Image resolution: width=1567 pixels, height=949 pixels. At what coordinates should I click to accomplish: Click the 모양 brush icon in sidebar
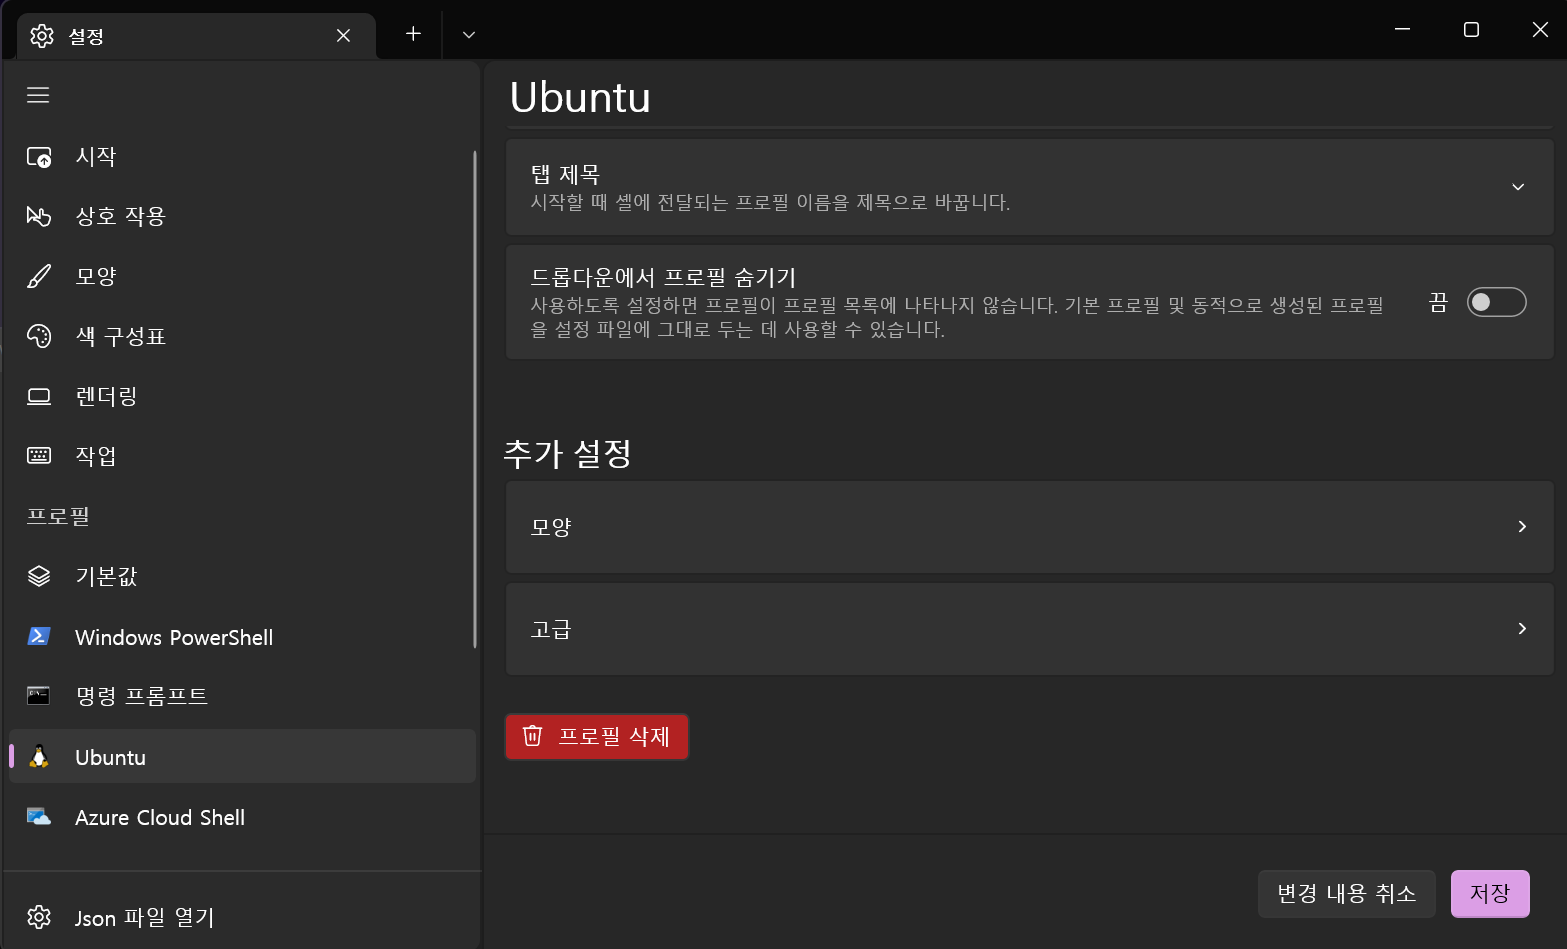point(39,276)
